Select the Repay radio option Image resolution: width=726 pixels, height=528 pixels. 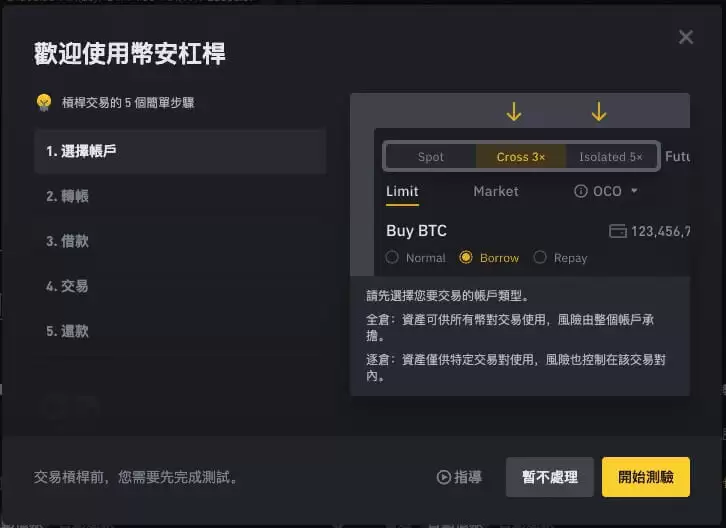pyautogui.click(x=540, y=257)
